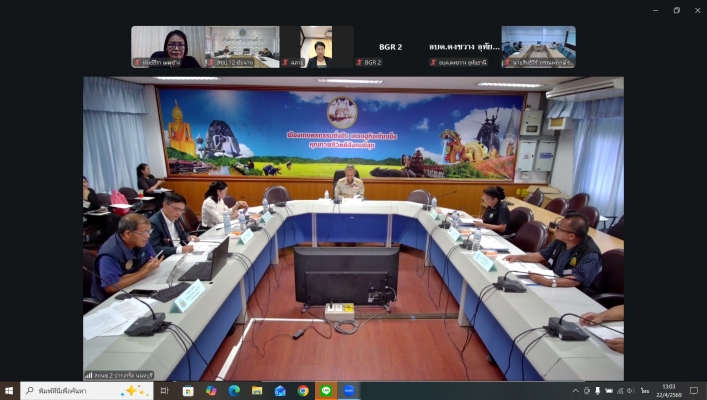Open the notification center icon
This screenshot has height=400, width=707.
coord(694,391)
